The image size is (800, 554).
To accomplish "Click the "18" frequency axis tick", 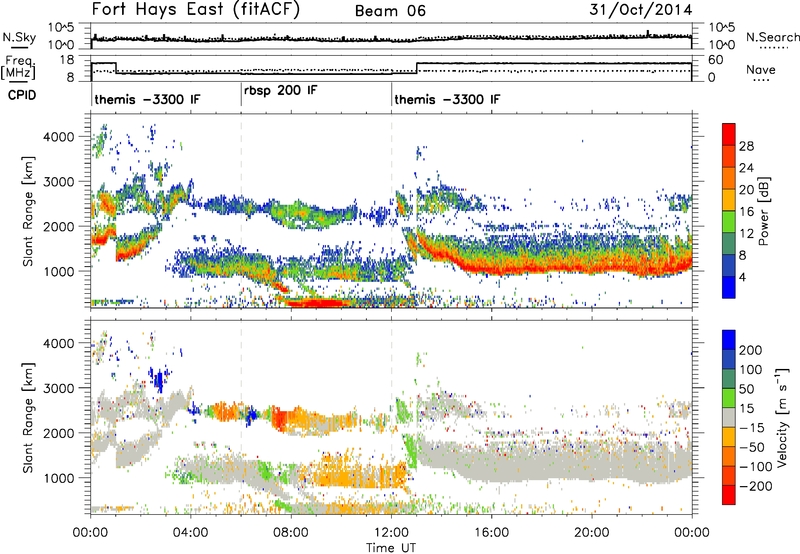I will point(67,60).
